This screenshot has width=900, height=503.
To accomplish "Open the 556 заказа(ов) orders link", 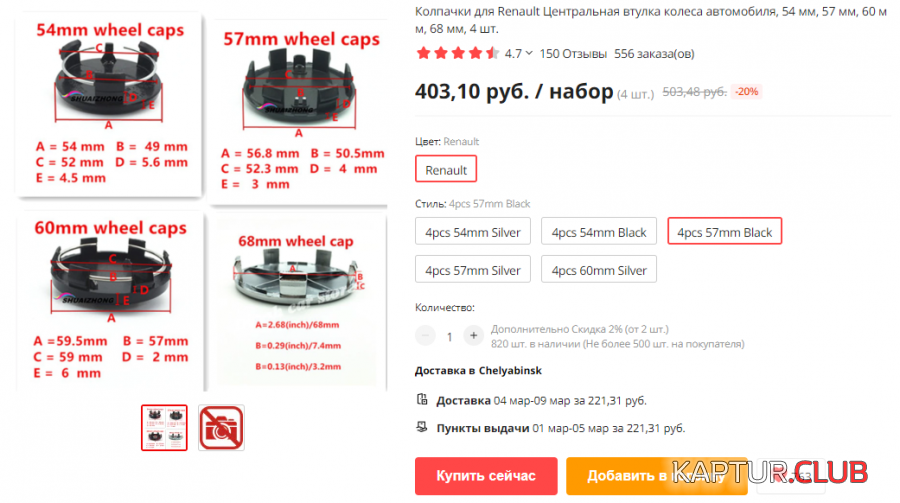I will click(x=654, y=54).
